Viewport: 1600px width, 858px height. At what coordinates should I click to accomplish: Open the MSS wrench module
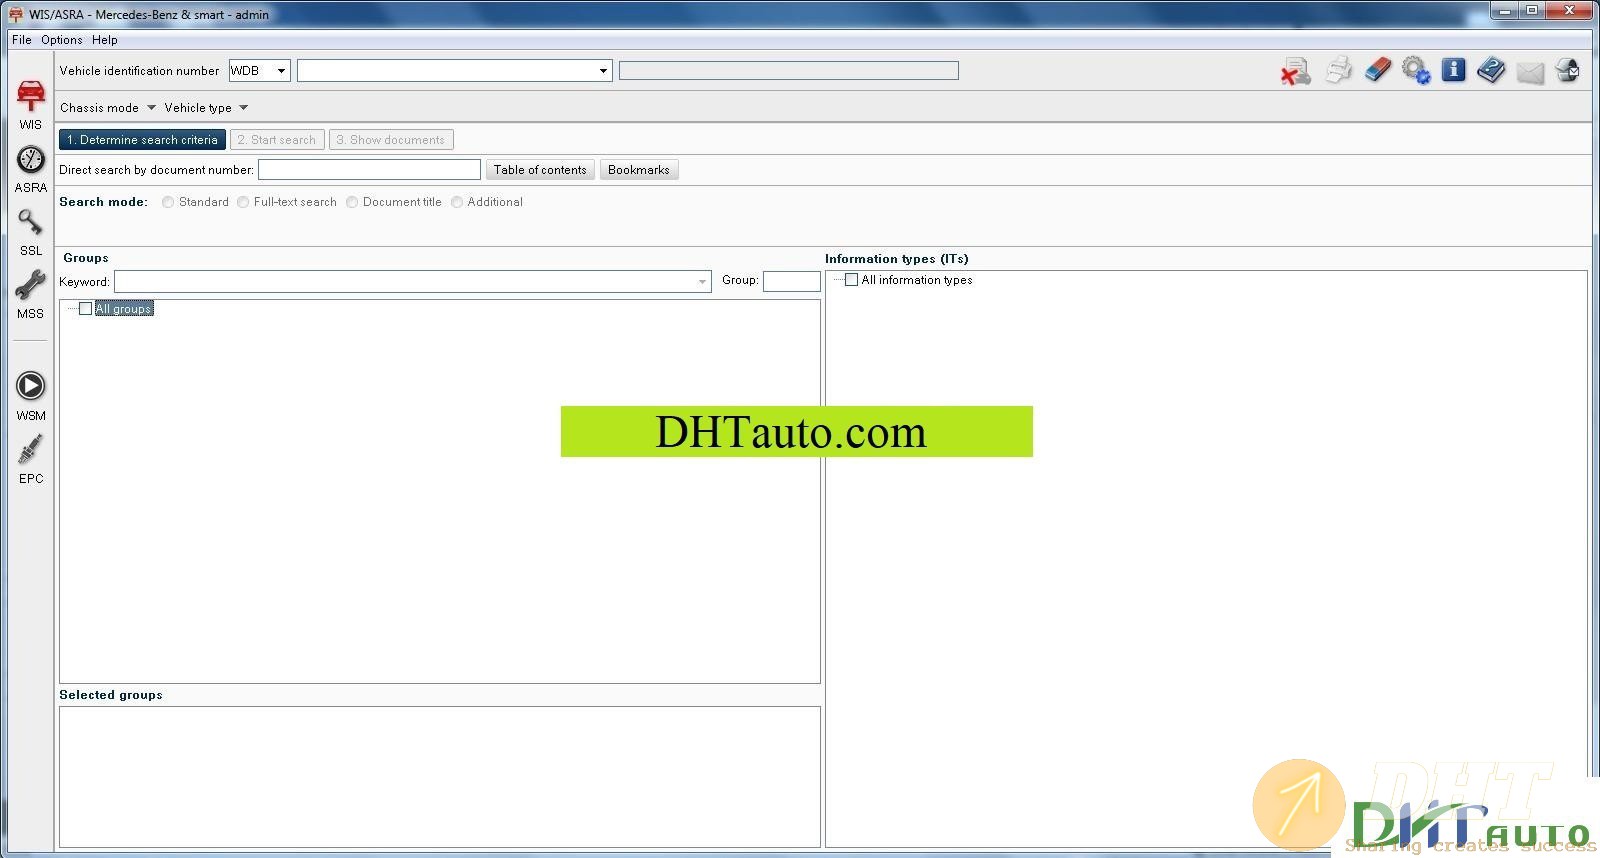(x=31, y=294)
